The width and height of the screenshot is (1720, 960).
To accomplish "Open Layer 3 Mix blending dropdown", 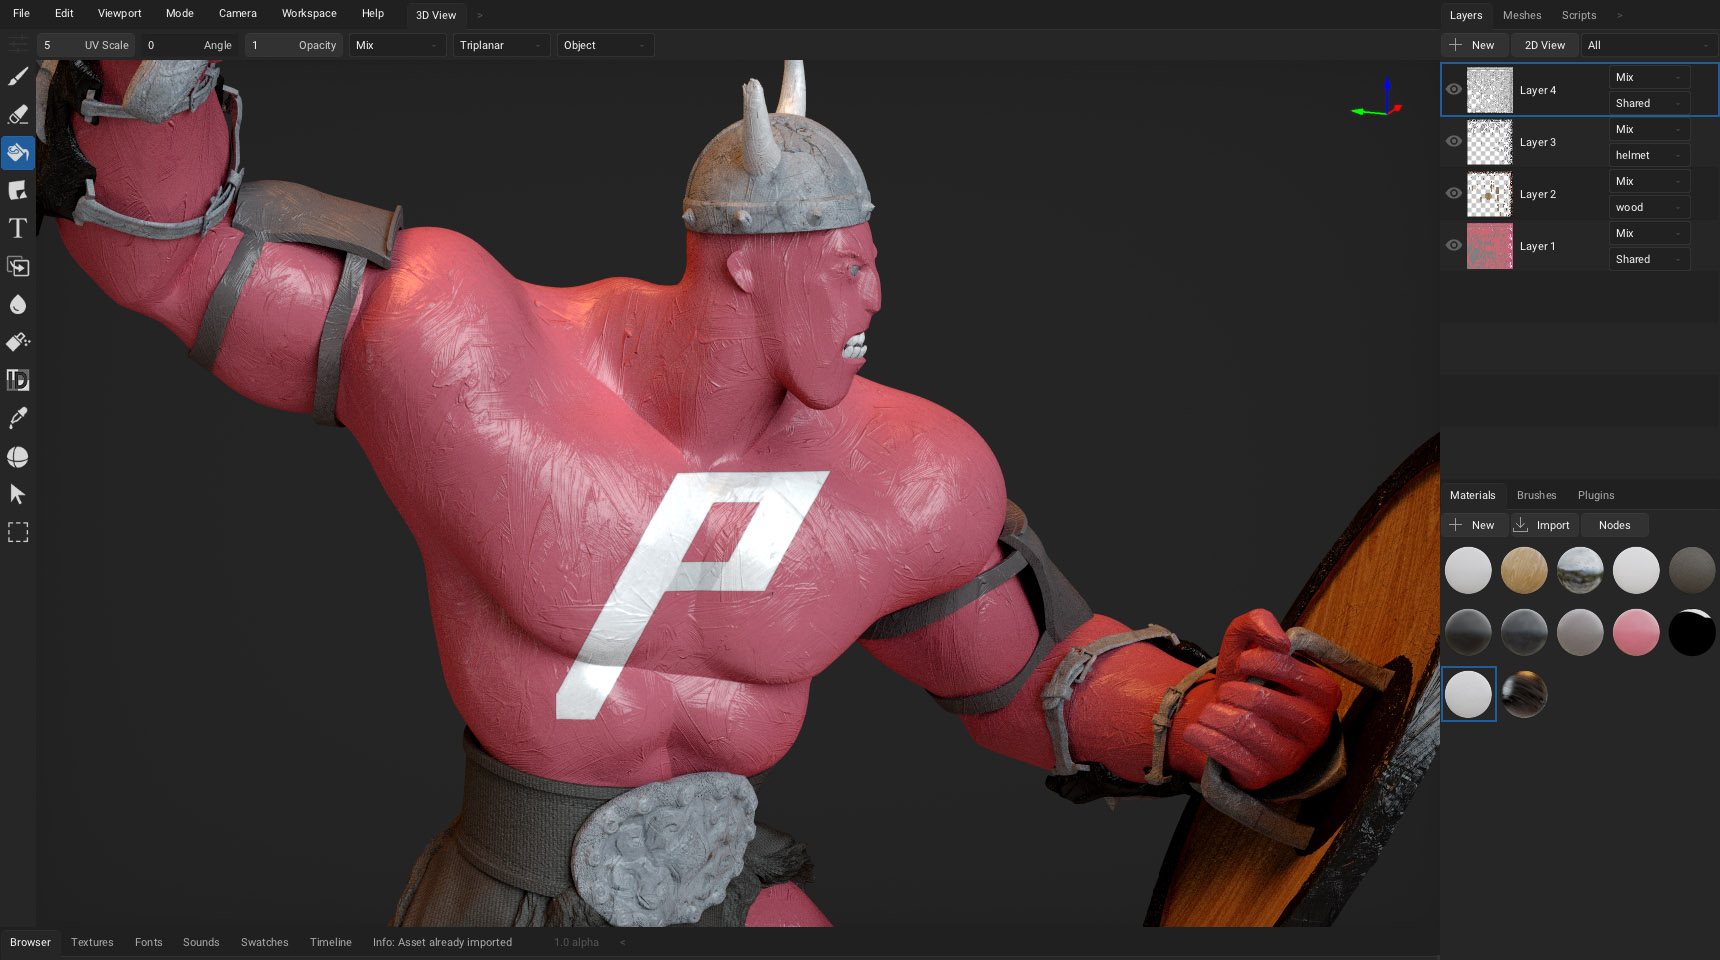I will [1649, 129].
